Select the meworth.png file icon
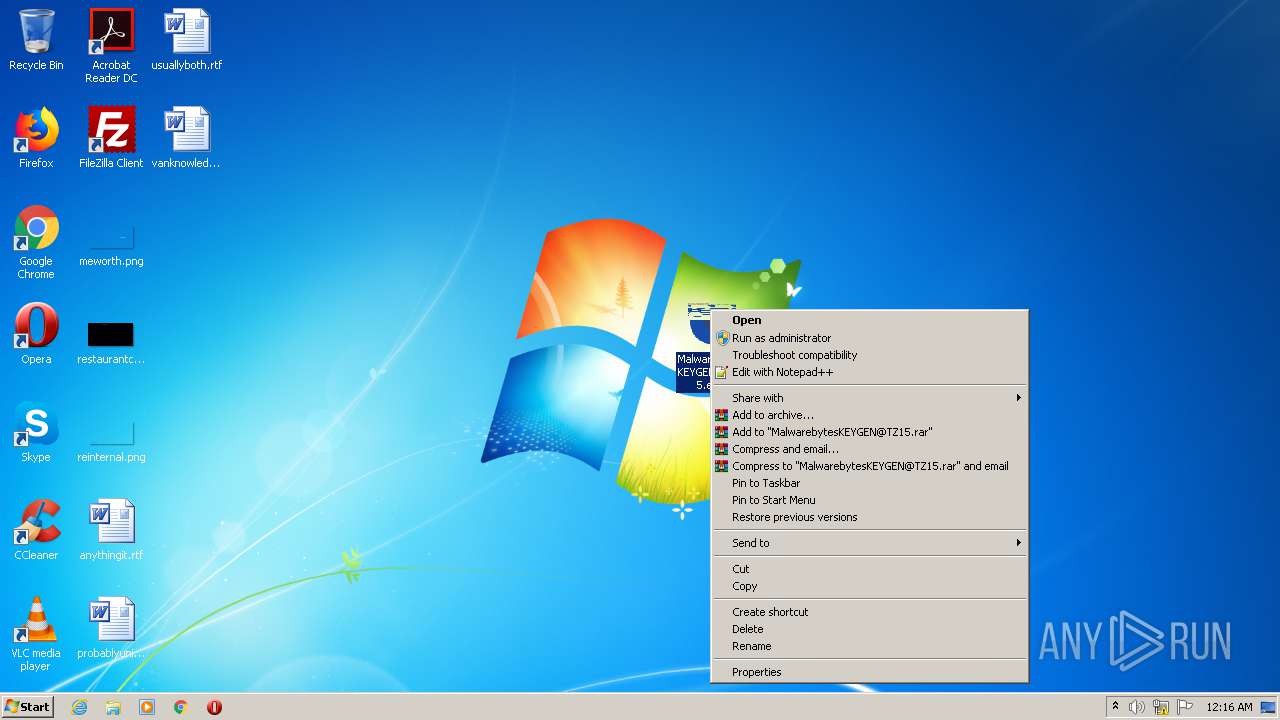 pos(111,246)
